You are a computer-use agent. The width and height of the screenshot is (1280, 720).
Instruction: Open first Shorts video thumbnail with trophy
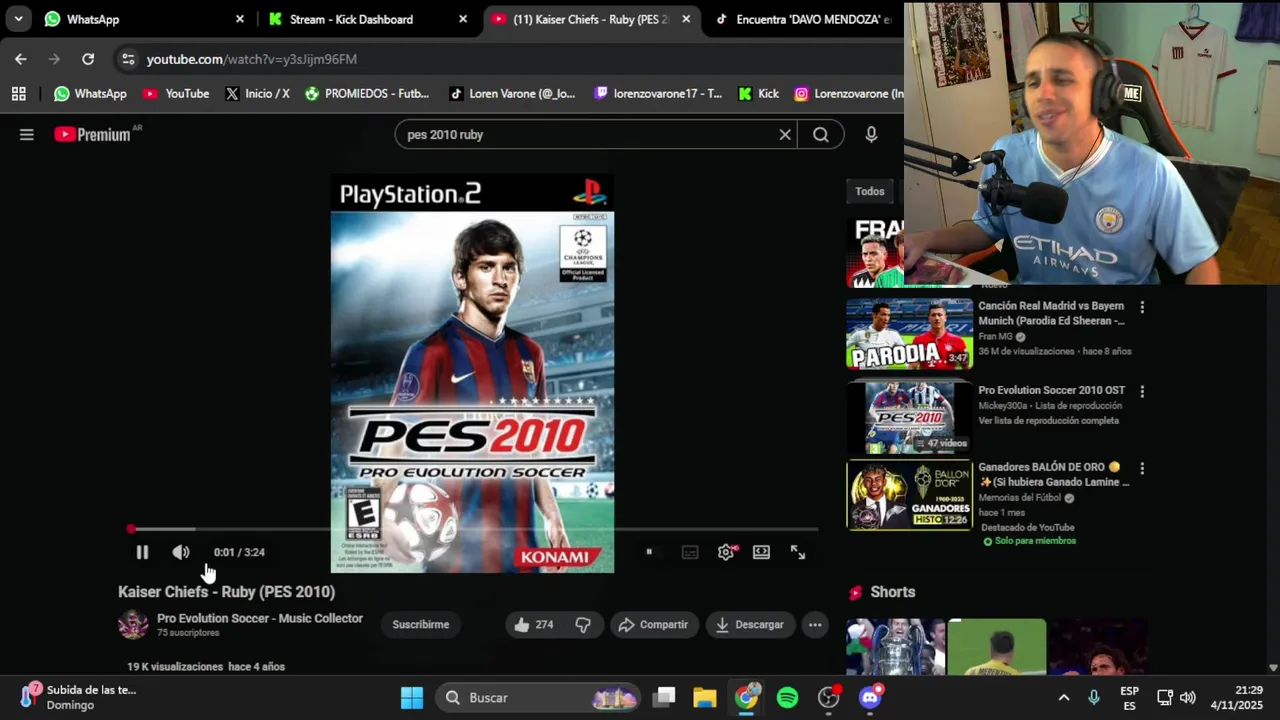click(x=895, y=647)
